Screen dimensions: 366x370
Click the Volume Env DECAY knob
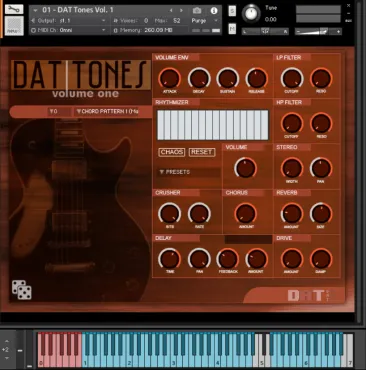click(x=199, y=79)
